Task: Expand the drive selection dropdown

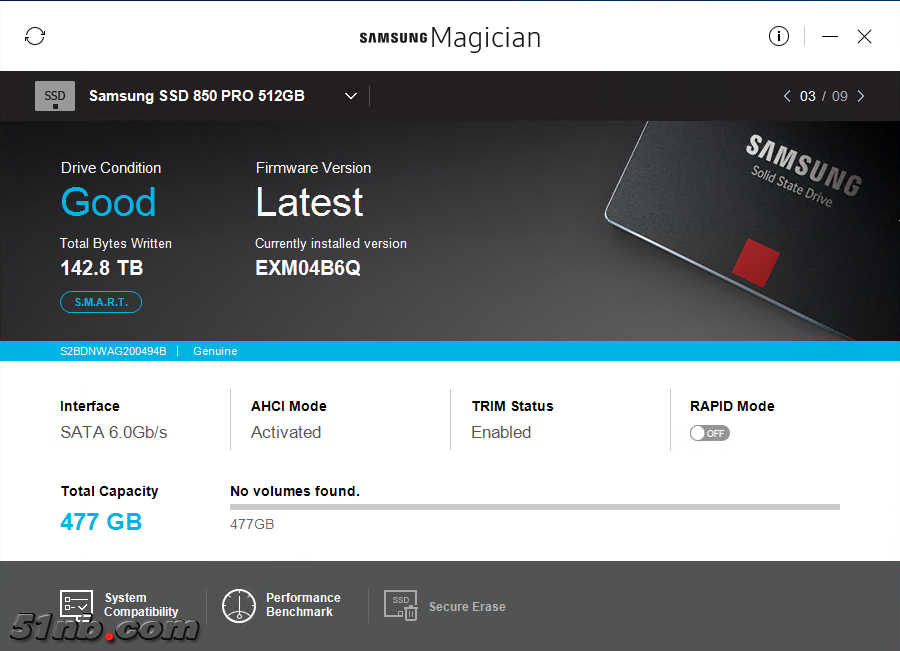Action: [x=351, y=96]
